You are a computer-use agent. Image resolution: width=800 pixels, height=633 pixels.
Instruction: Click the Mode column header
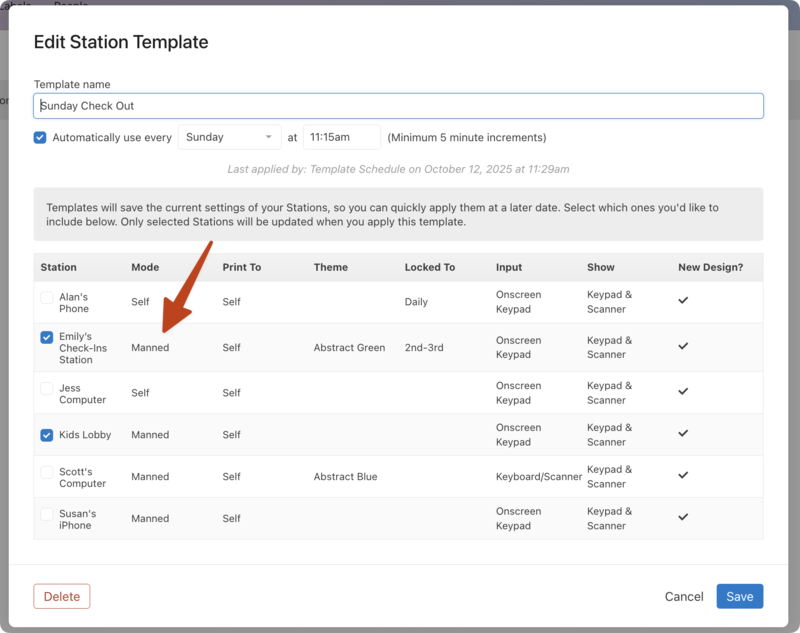pyautogui.click(x=145, y=267)
